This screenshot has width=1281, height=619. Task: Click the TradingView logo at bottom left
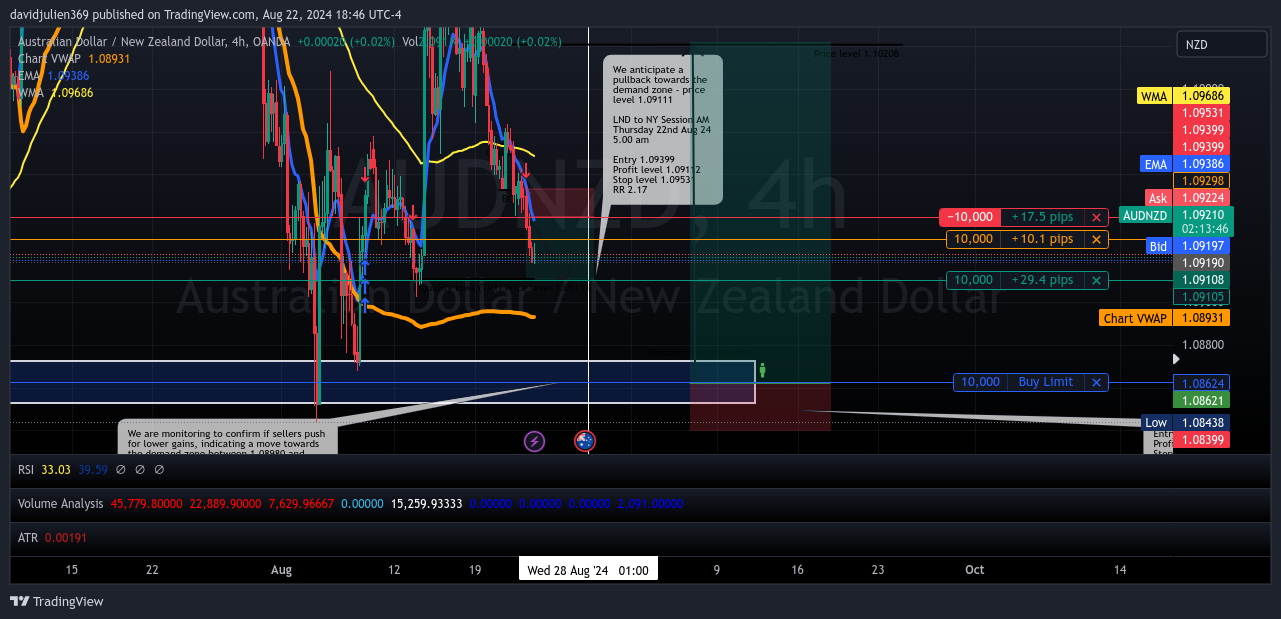[57, 601]
